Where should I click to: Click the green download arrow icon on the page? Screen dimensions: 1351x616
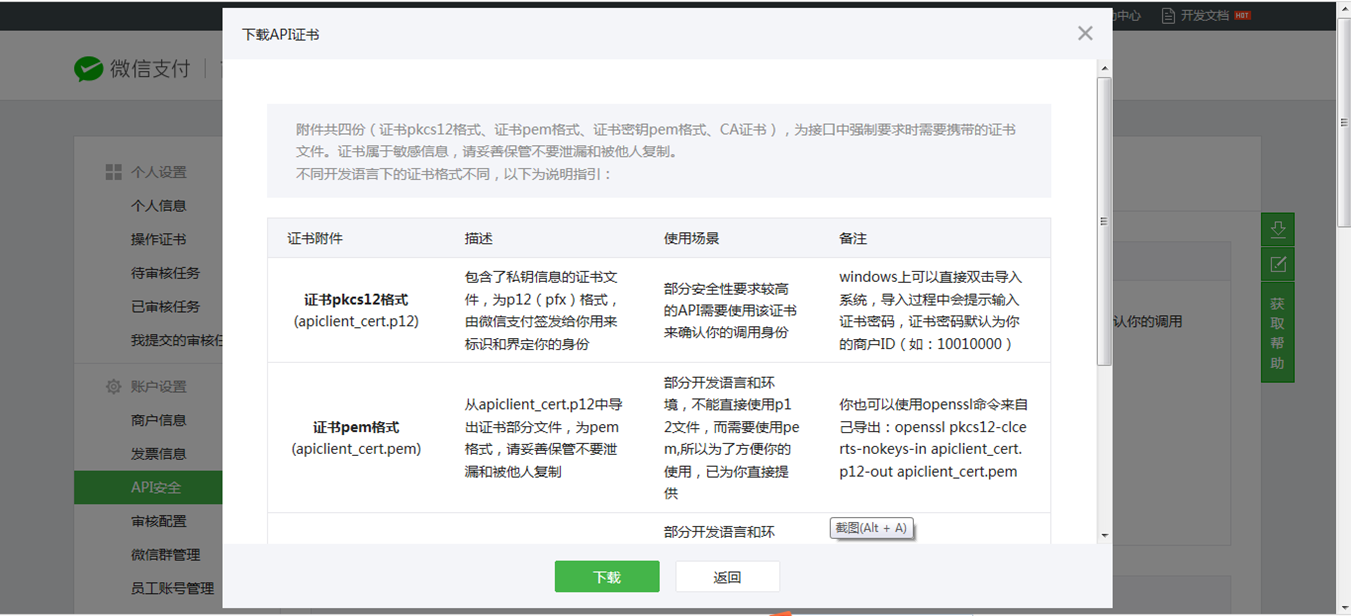pos(1277,229)
